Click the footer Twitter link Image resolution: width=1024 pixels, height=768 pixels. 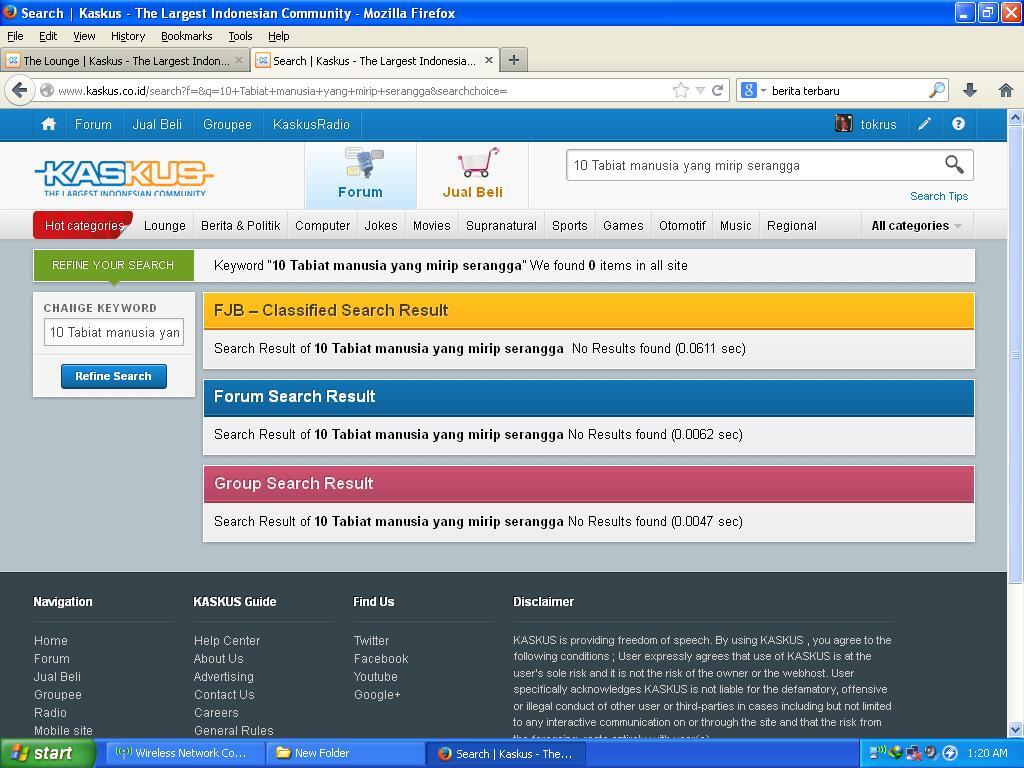[x=371, y=641]
